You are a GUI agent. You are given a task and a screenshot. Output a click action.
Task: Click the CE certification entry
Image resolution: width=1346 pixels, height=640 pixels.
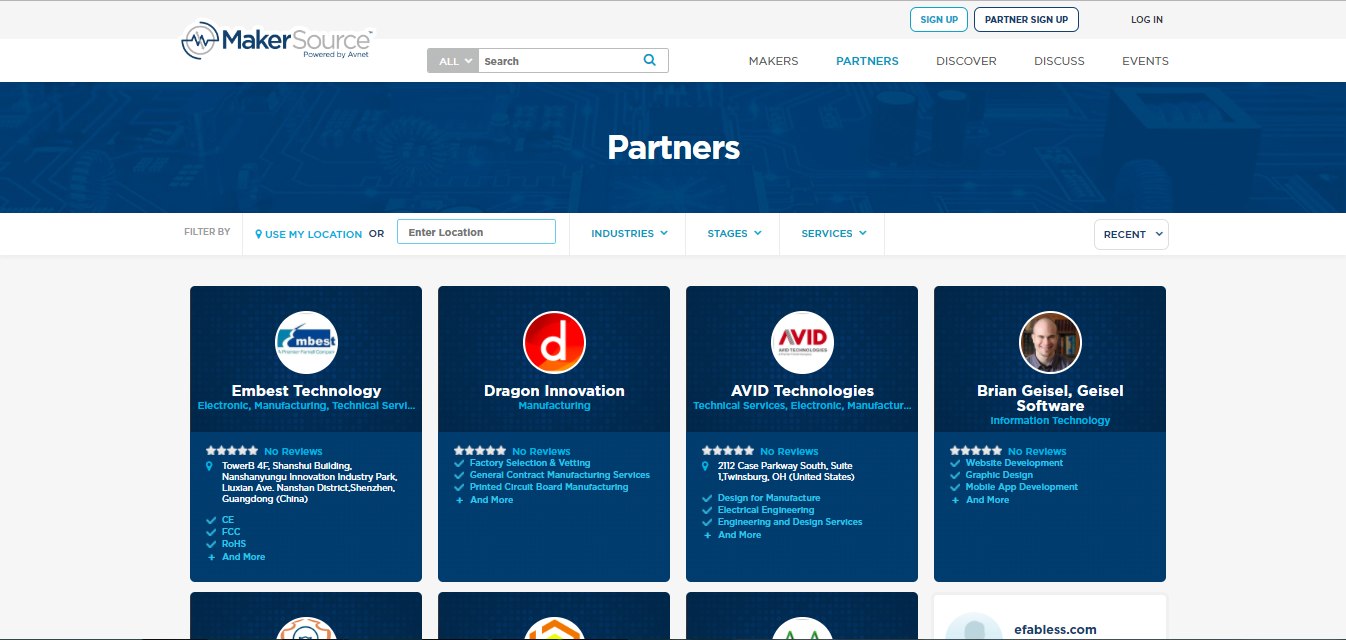[228, 520]
